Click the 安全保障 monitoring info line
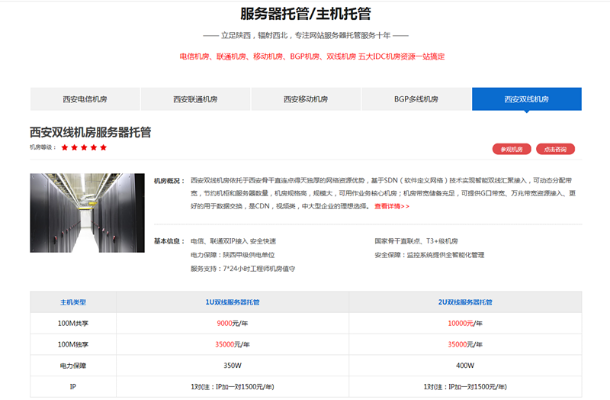Image resolution: width=610 pixels, height=400 pixels. 429,255
